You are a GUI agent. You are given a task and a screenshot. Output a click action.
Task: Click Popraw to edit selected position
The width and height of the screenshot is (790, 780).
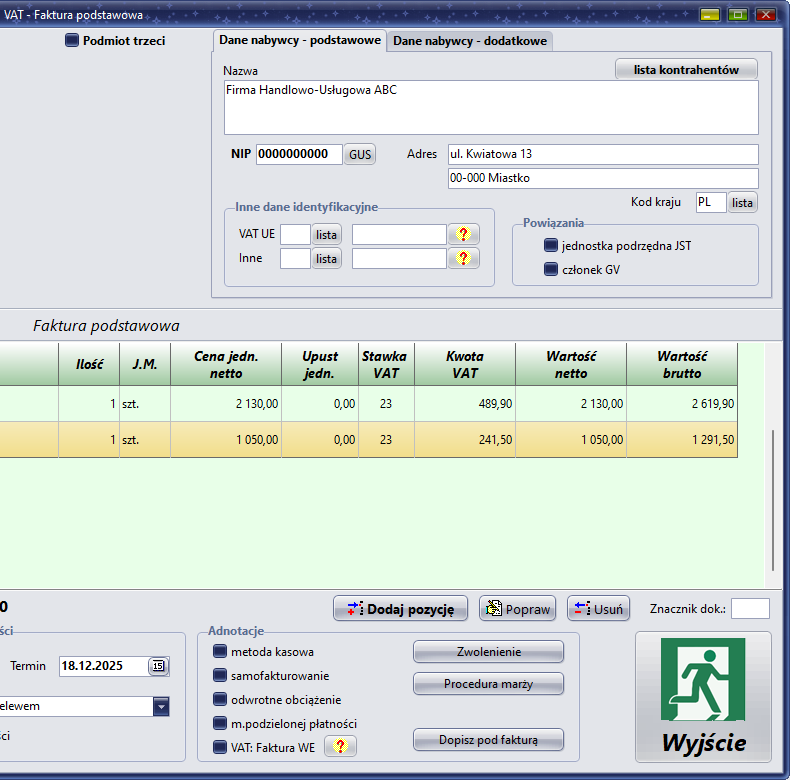point(517,609)
